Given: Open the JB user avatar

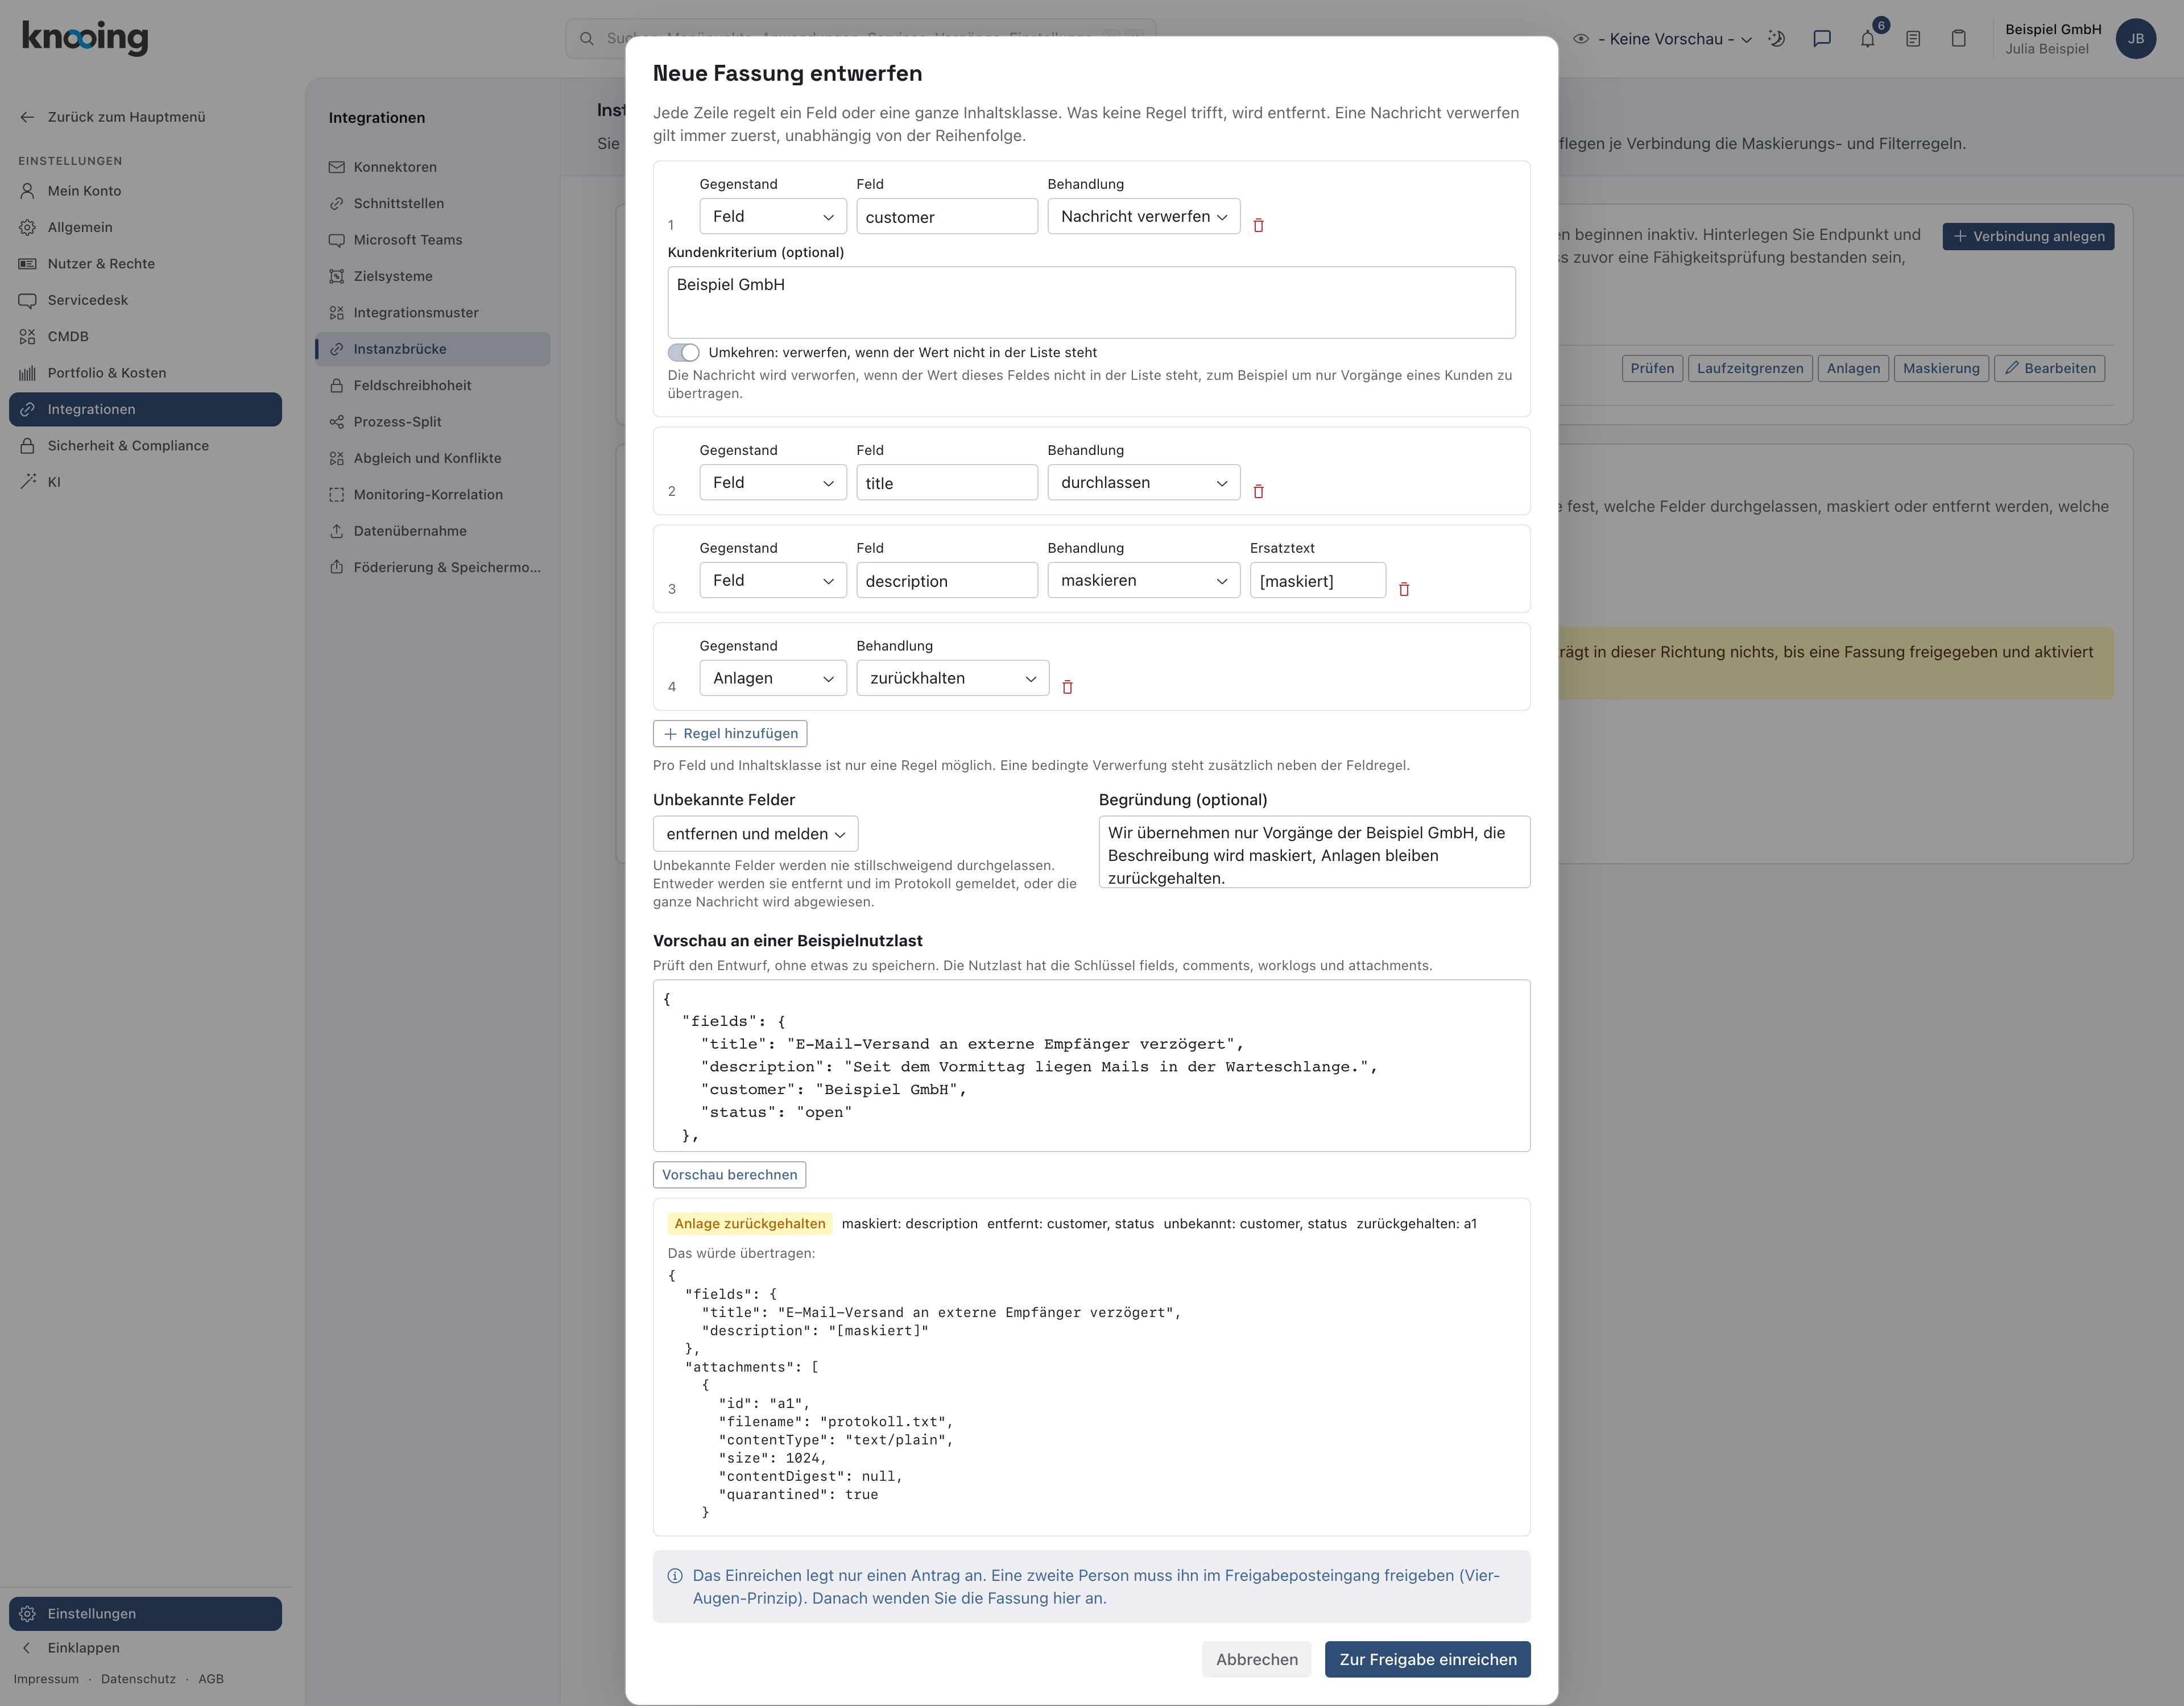Looking at the screenshot, I should (x=2135, y=39).
